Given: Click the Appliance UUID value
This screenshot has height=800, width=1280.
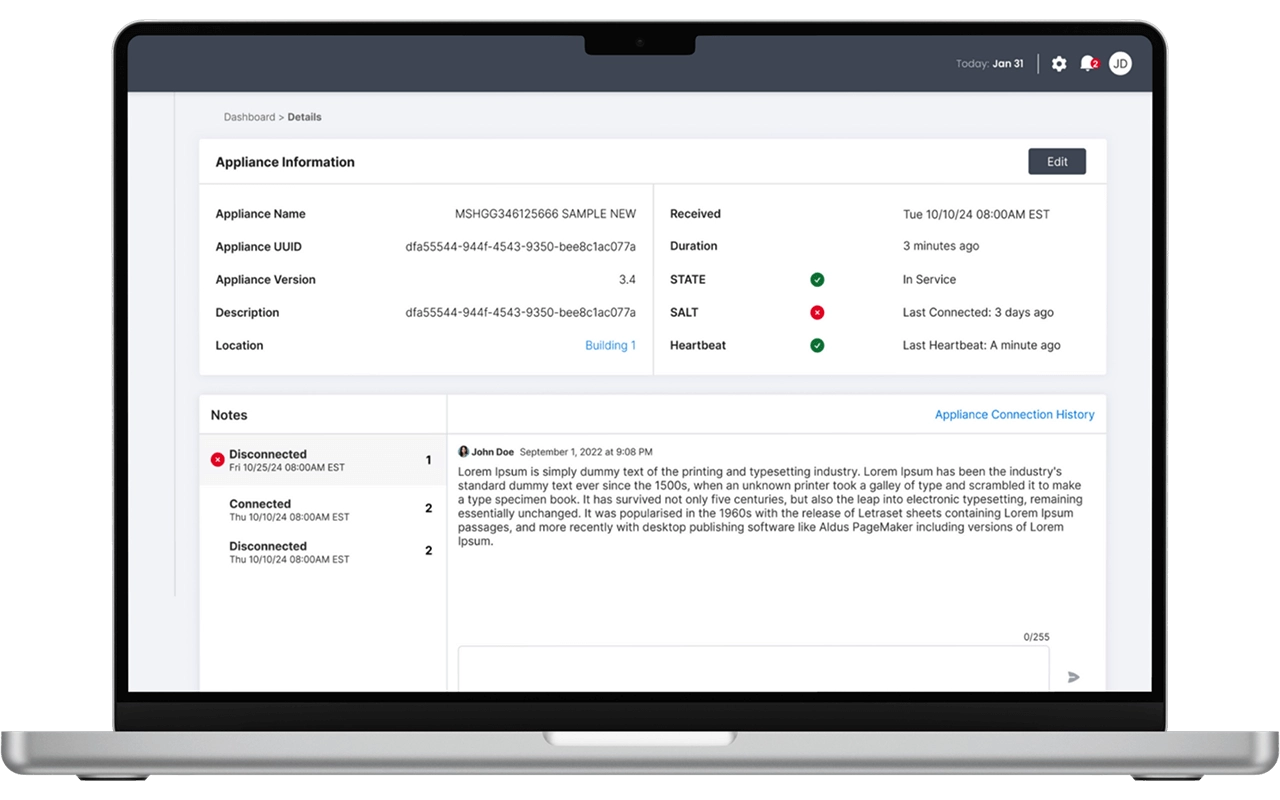Looking at the screenshot, I should [x=520, y=247].
